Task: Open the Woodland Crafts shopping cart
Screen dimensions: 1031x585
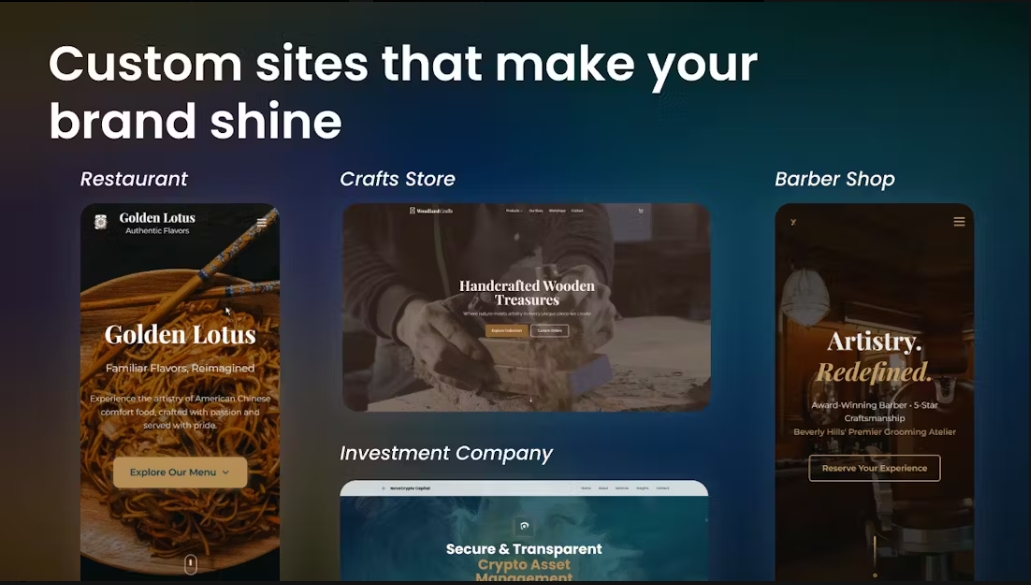Action: pyautogui.click(x=640, y=211)
